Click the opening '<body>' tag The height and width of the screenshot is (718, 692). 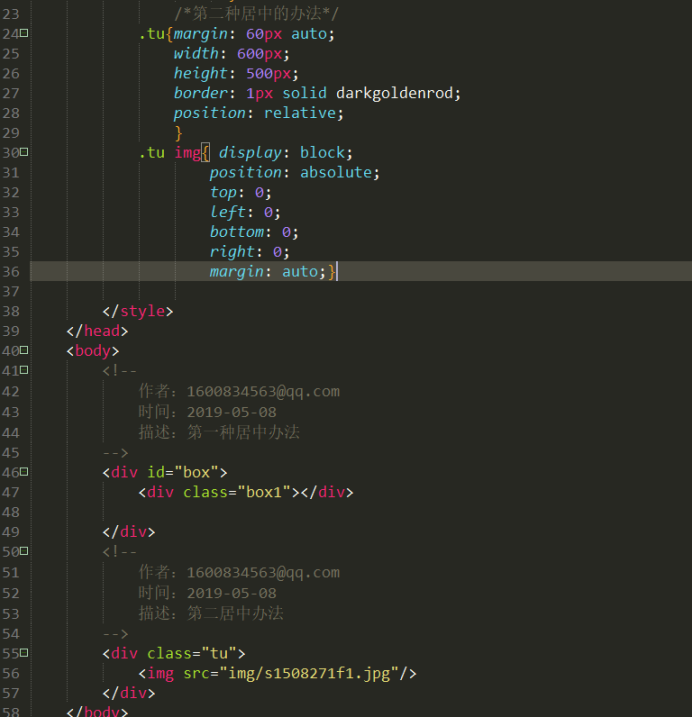coord(93,351)
